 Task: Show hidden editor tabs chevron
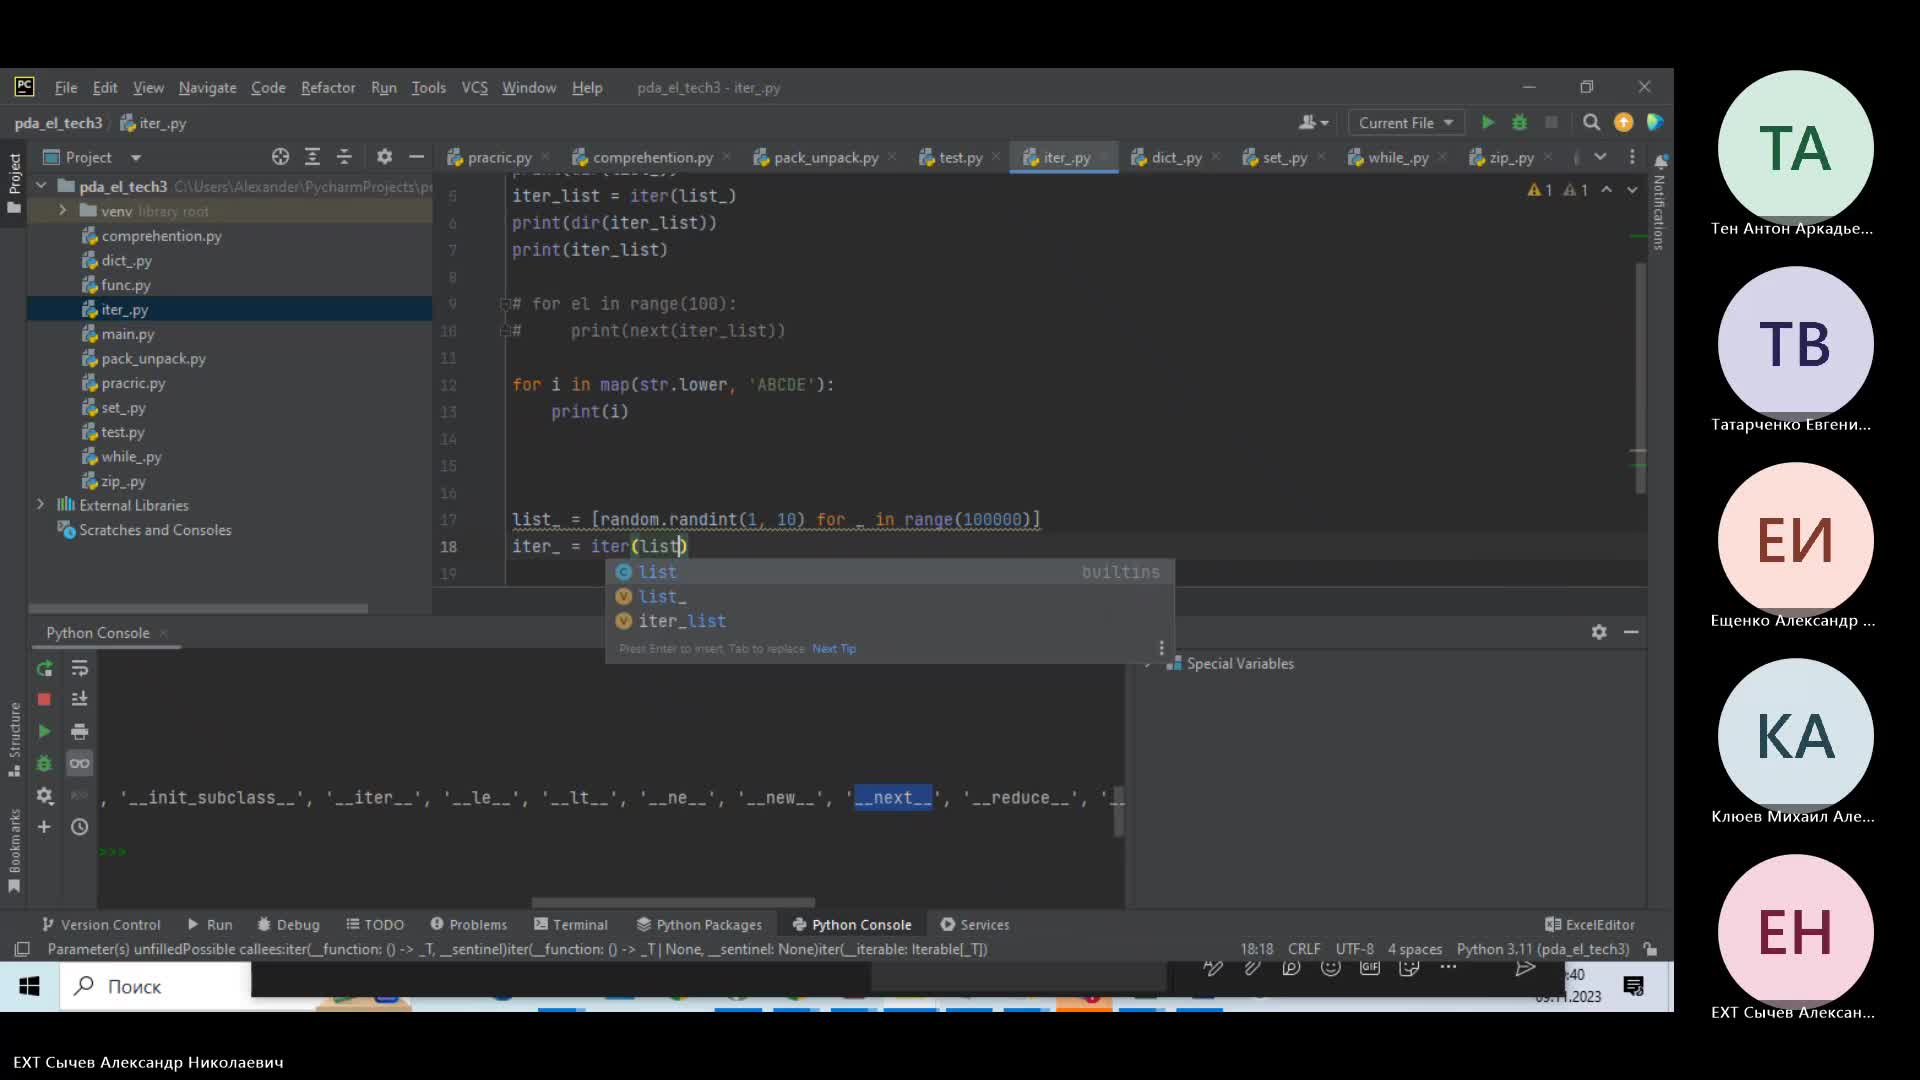tap(1600, 157)
